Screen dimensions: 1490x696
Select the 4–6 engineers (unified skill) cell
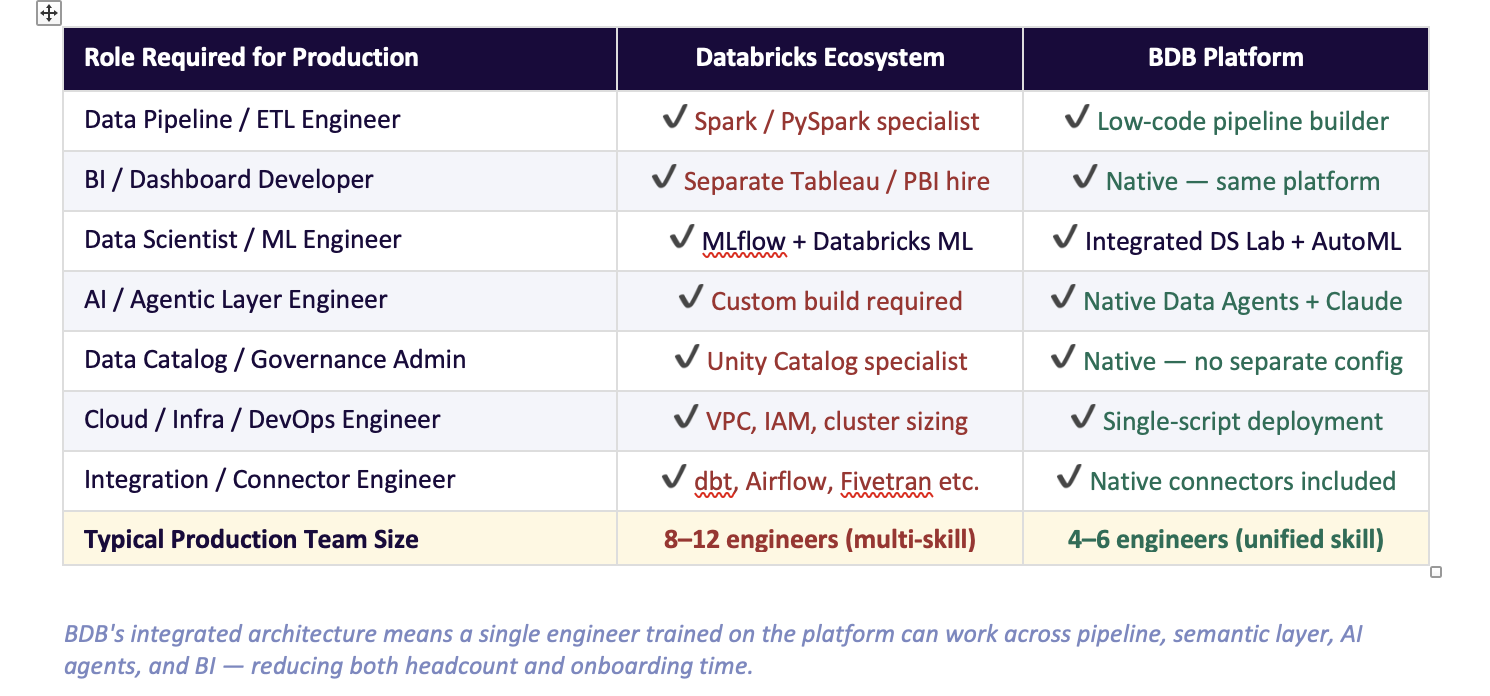coord(1225,538)
